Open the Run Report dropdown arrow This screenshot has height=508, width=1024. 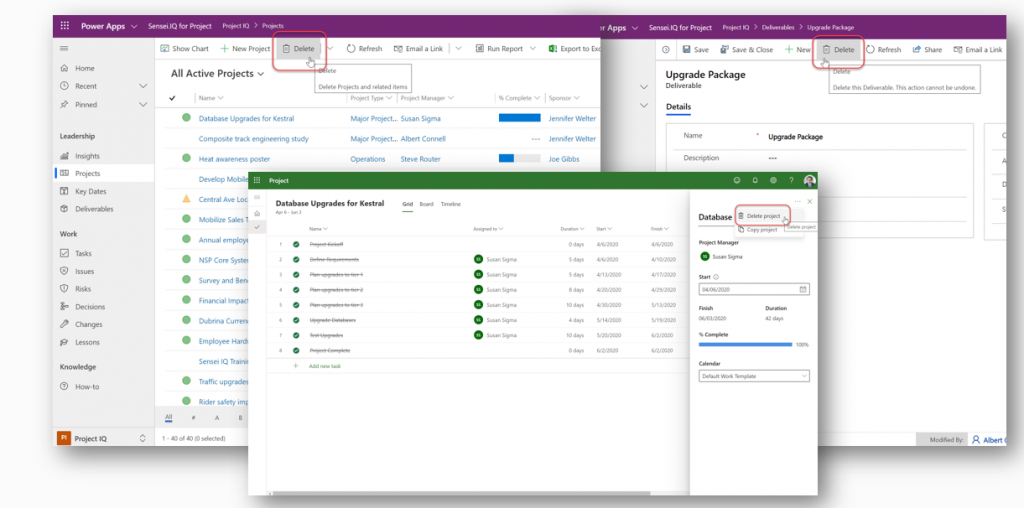tap(533, 48)
